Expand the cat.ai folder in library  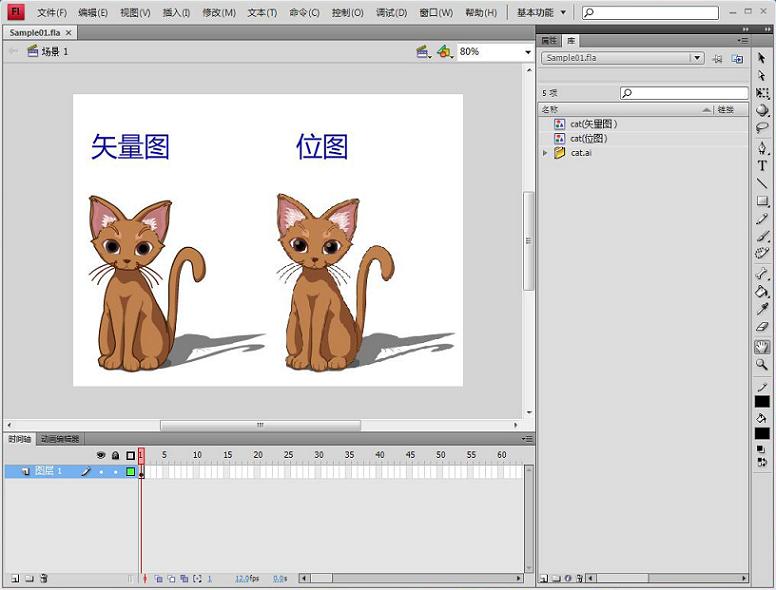(x=545, y=153)
